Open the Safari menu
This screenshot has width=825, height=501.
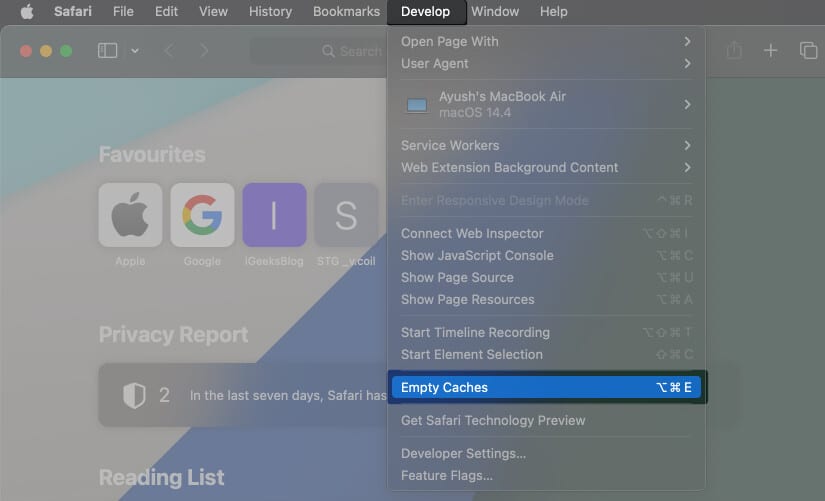click(73, 11)
